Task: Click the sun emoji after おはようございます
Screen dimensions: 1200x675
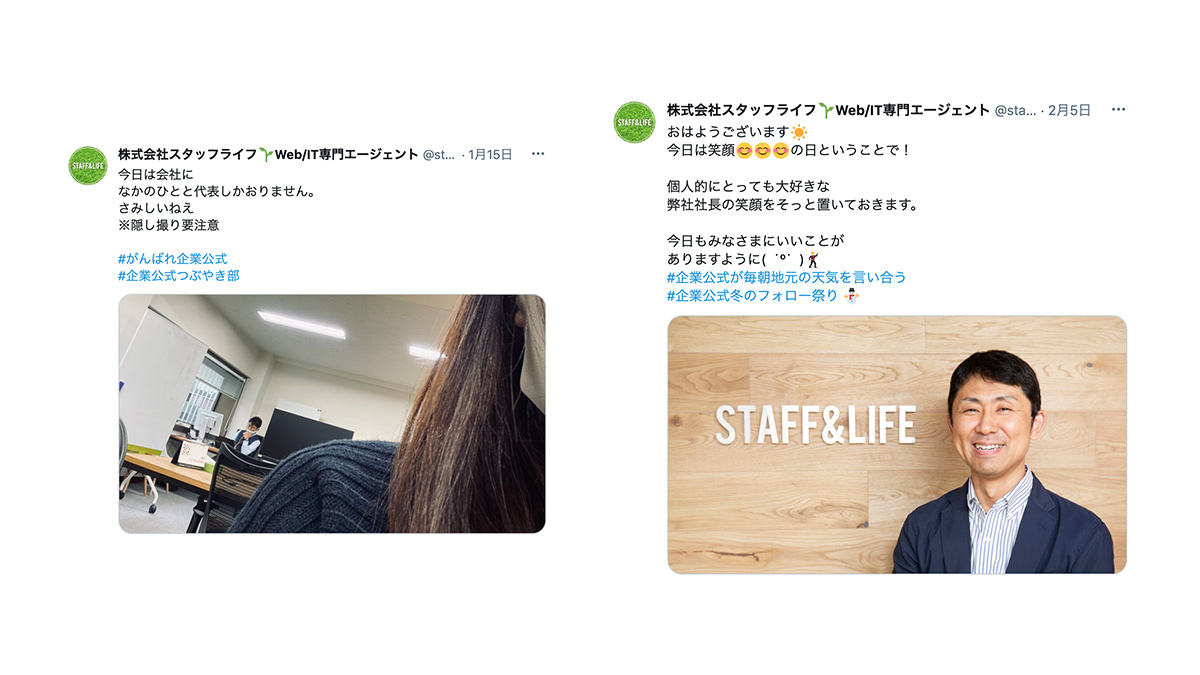Action: [x=799, y=132]
